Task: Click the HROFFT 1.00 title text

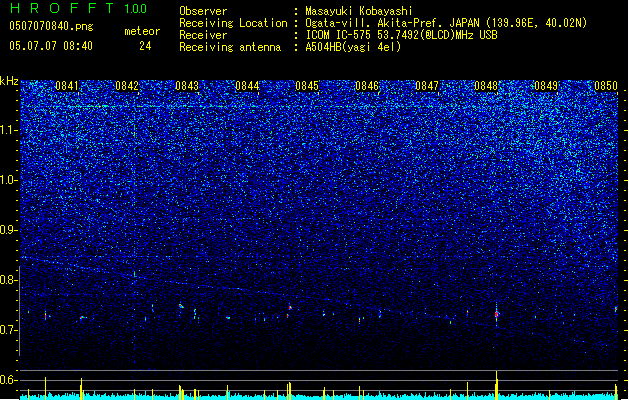Action: click(78, 8)
